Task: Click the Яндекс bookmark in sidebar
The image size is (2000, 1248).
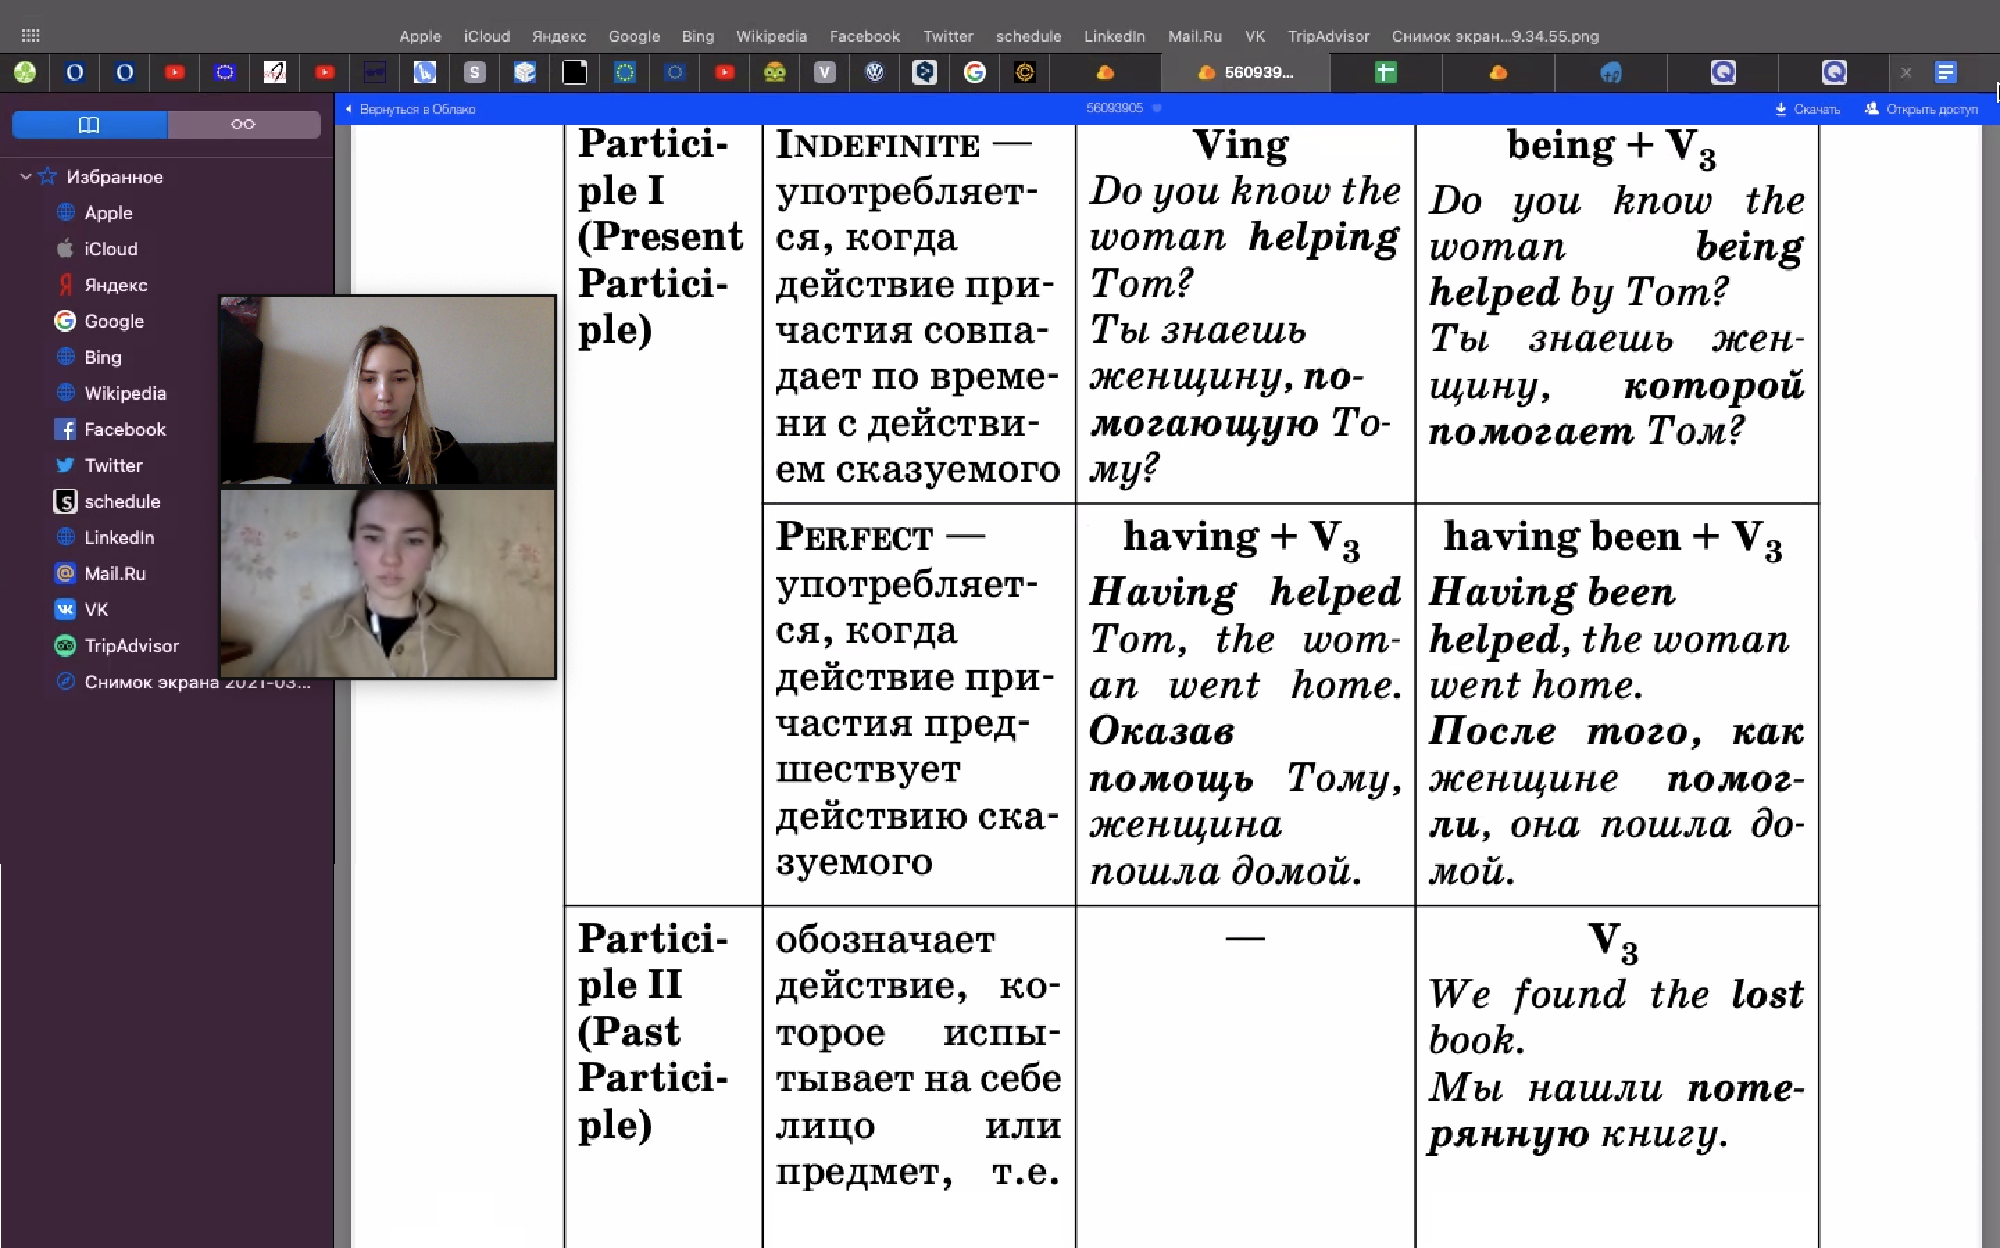Action: click(115, 285)
